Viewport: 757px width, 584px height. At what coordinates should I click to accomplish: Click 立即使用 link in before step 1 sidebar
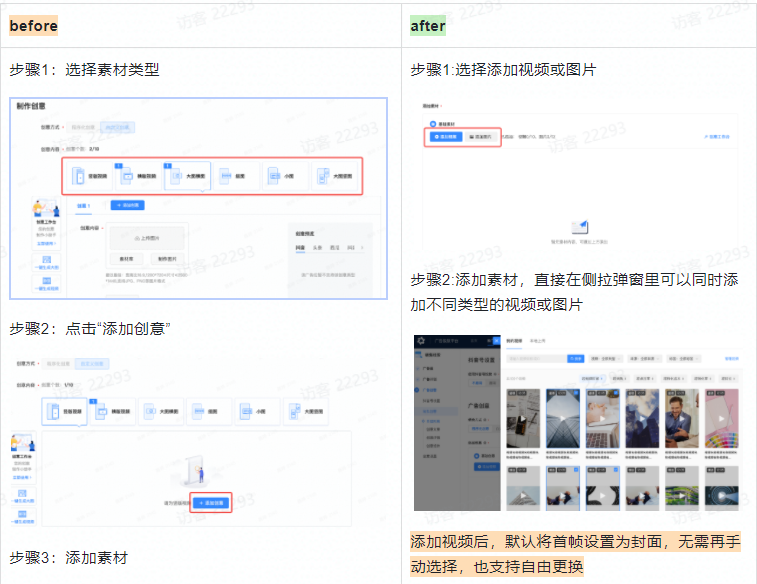[46, 244]
